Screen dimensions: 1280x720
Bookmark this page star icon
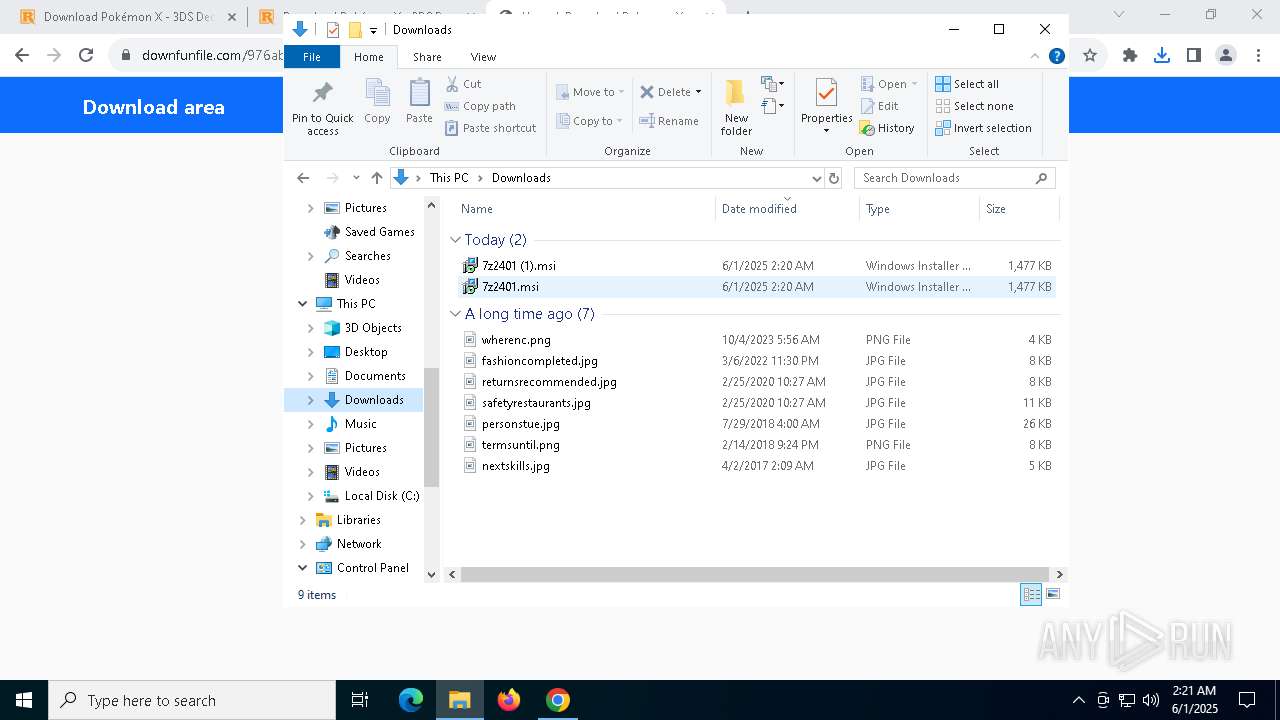(x=1090, y=56)
